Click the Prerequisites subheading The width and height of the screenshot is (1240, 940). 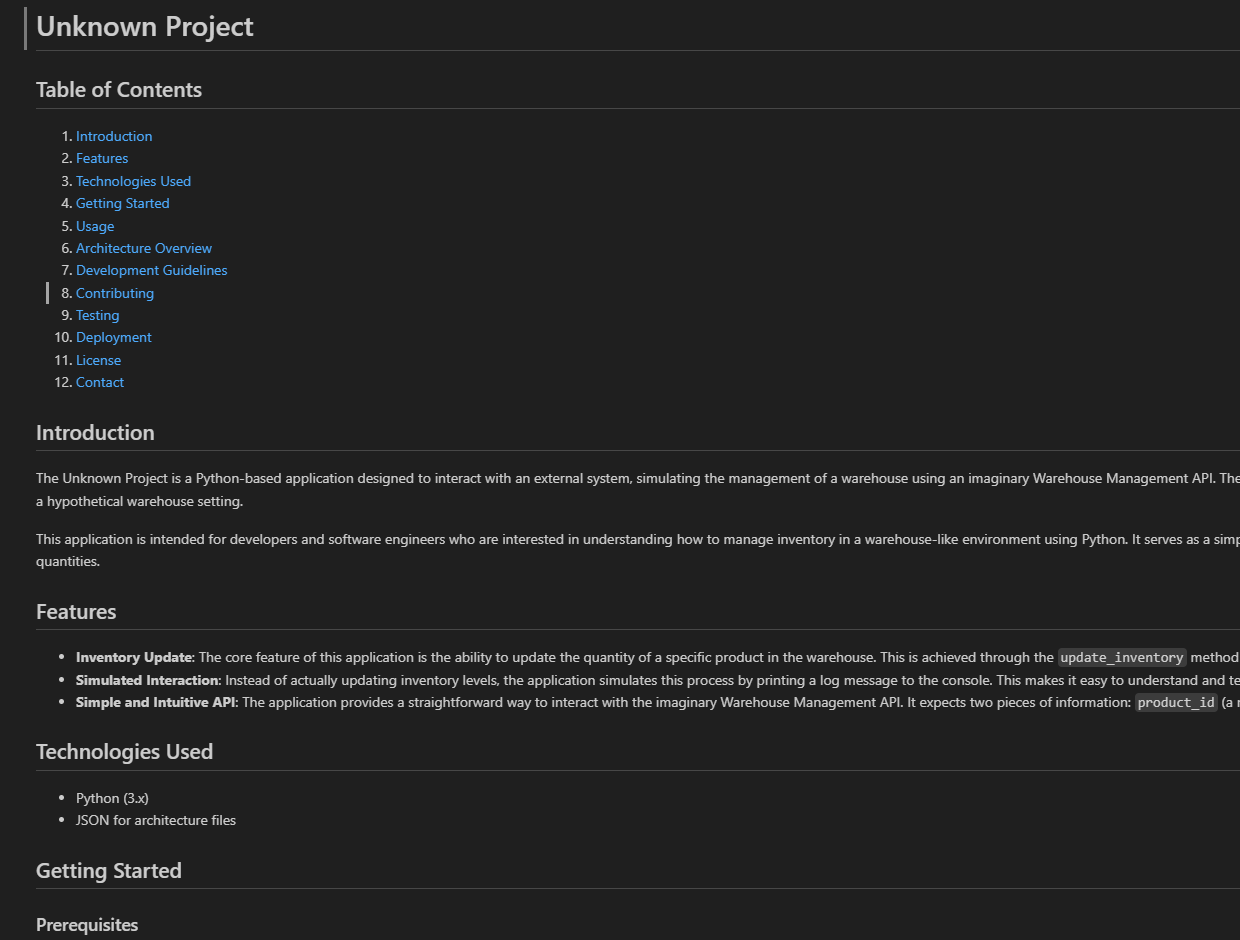tap(87, 925)
